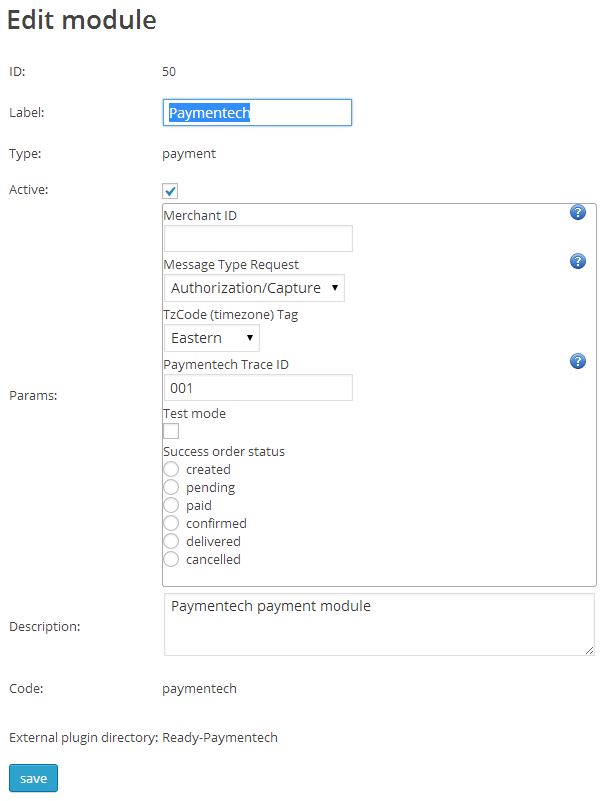Click the 'Message Type Request' label

[x=231, y=265]
